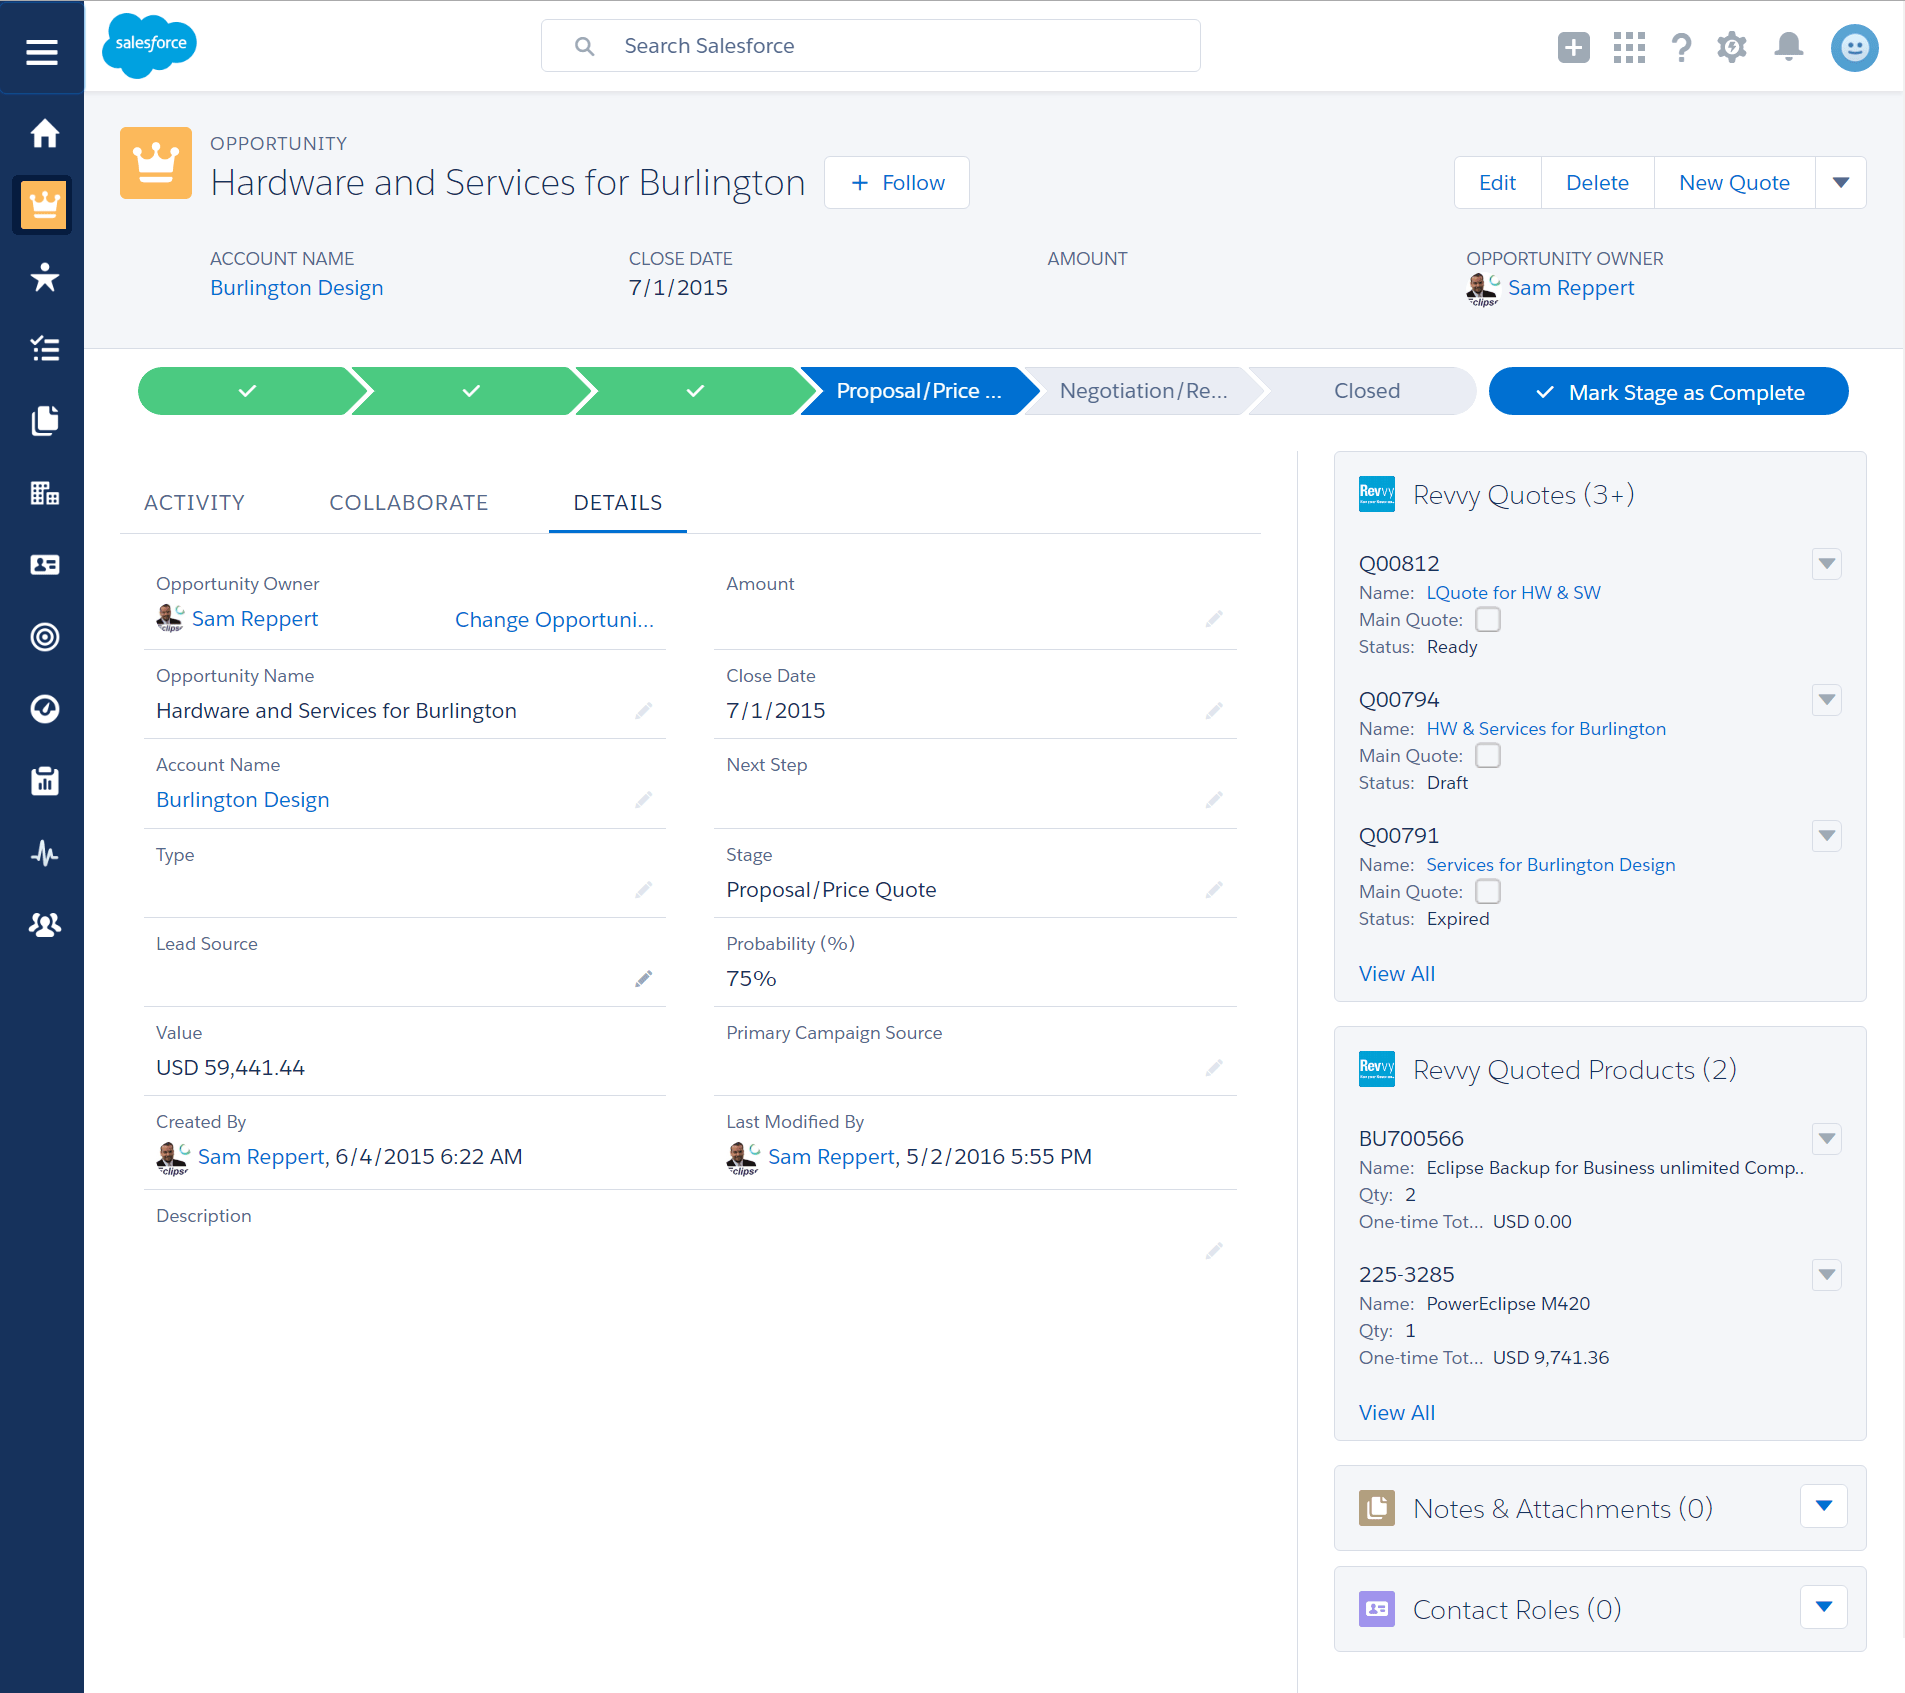1905x1693 pixels.
Task: Open Notes & Attachments dropdown arrow
Action: tap(1824, 1506)
